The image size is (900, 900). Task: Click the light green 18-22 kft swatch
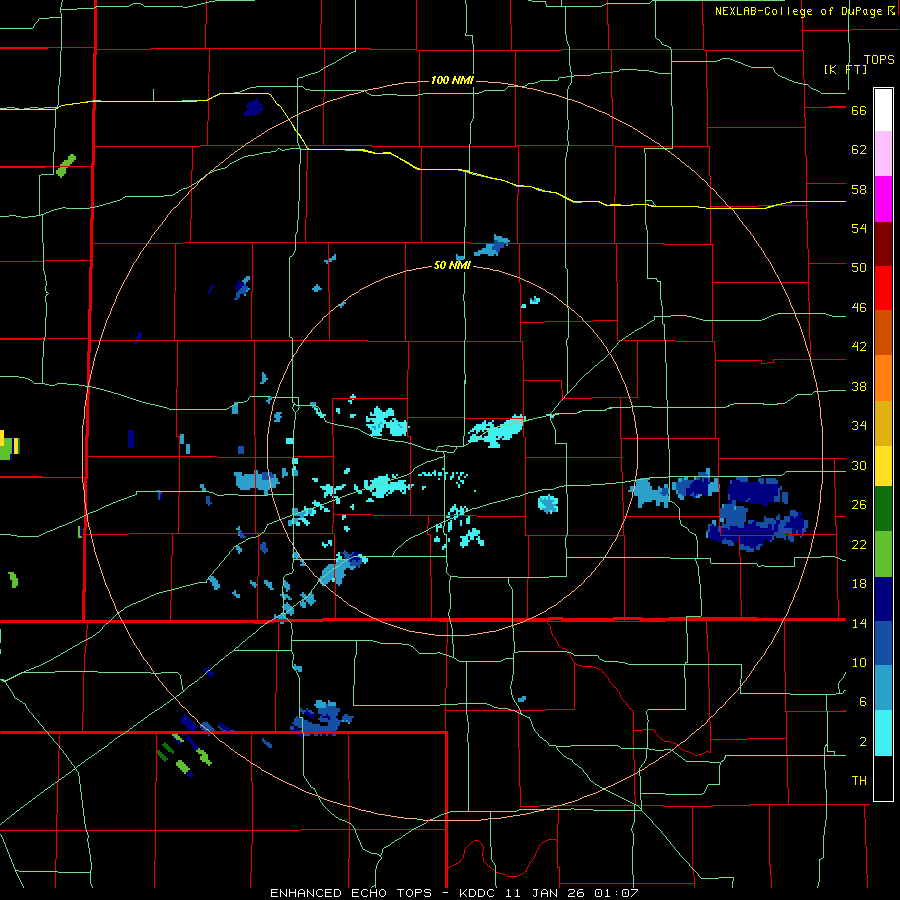click(883, 554)
